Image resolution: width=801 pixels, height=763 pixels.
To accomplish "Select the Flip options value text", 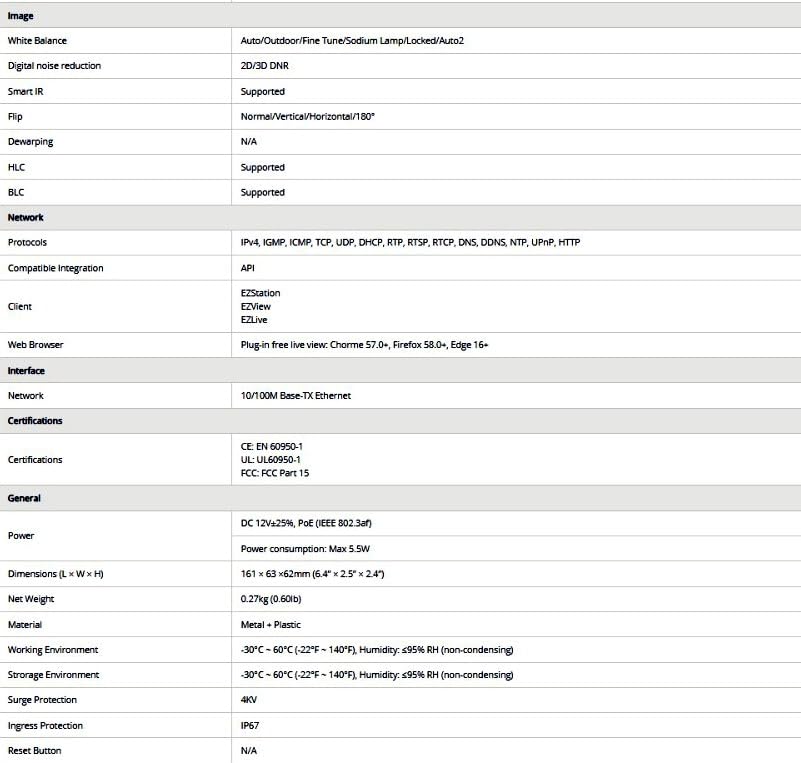I will point(308,117).
